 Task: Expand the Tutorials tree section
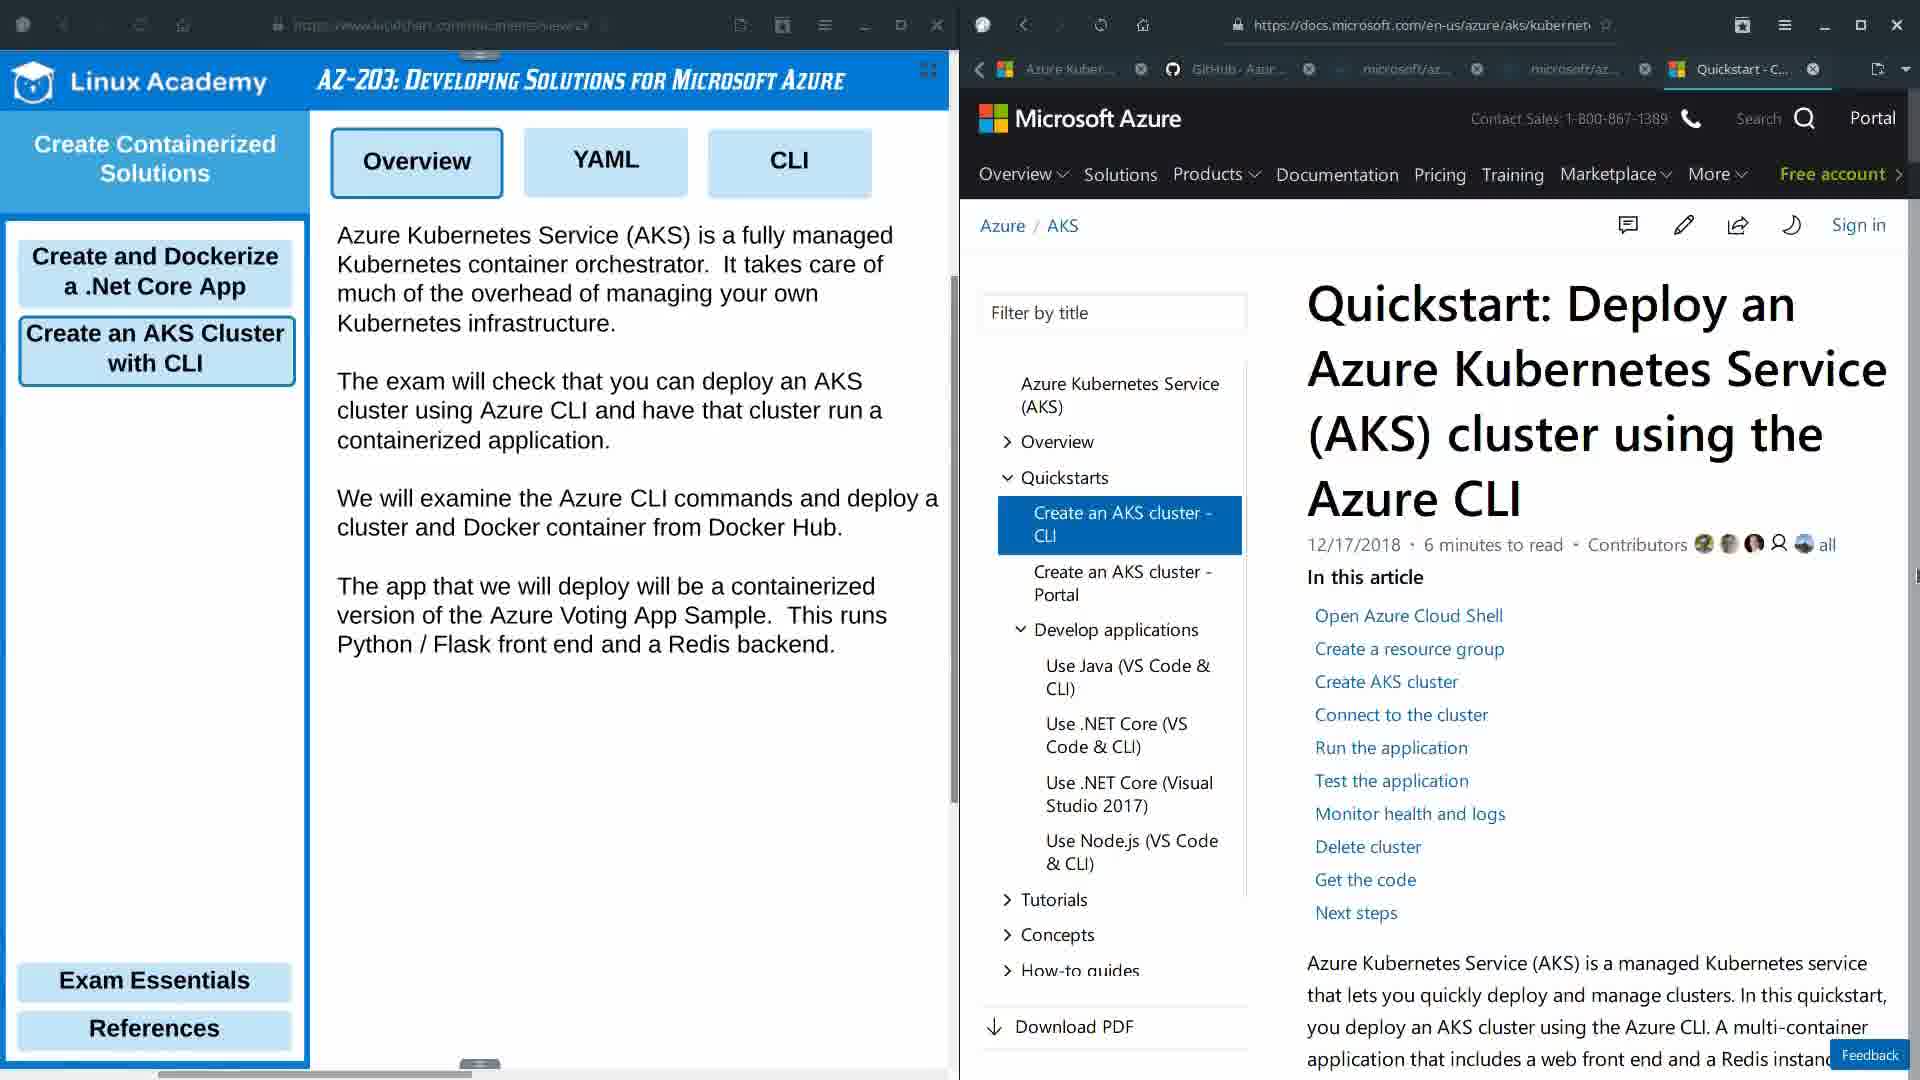1007,900
